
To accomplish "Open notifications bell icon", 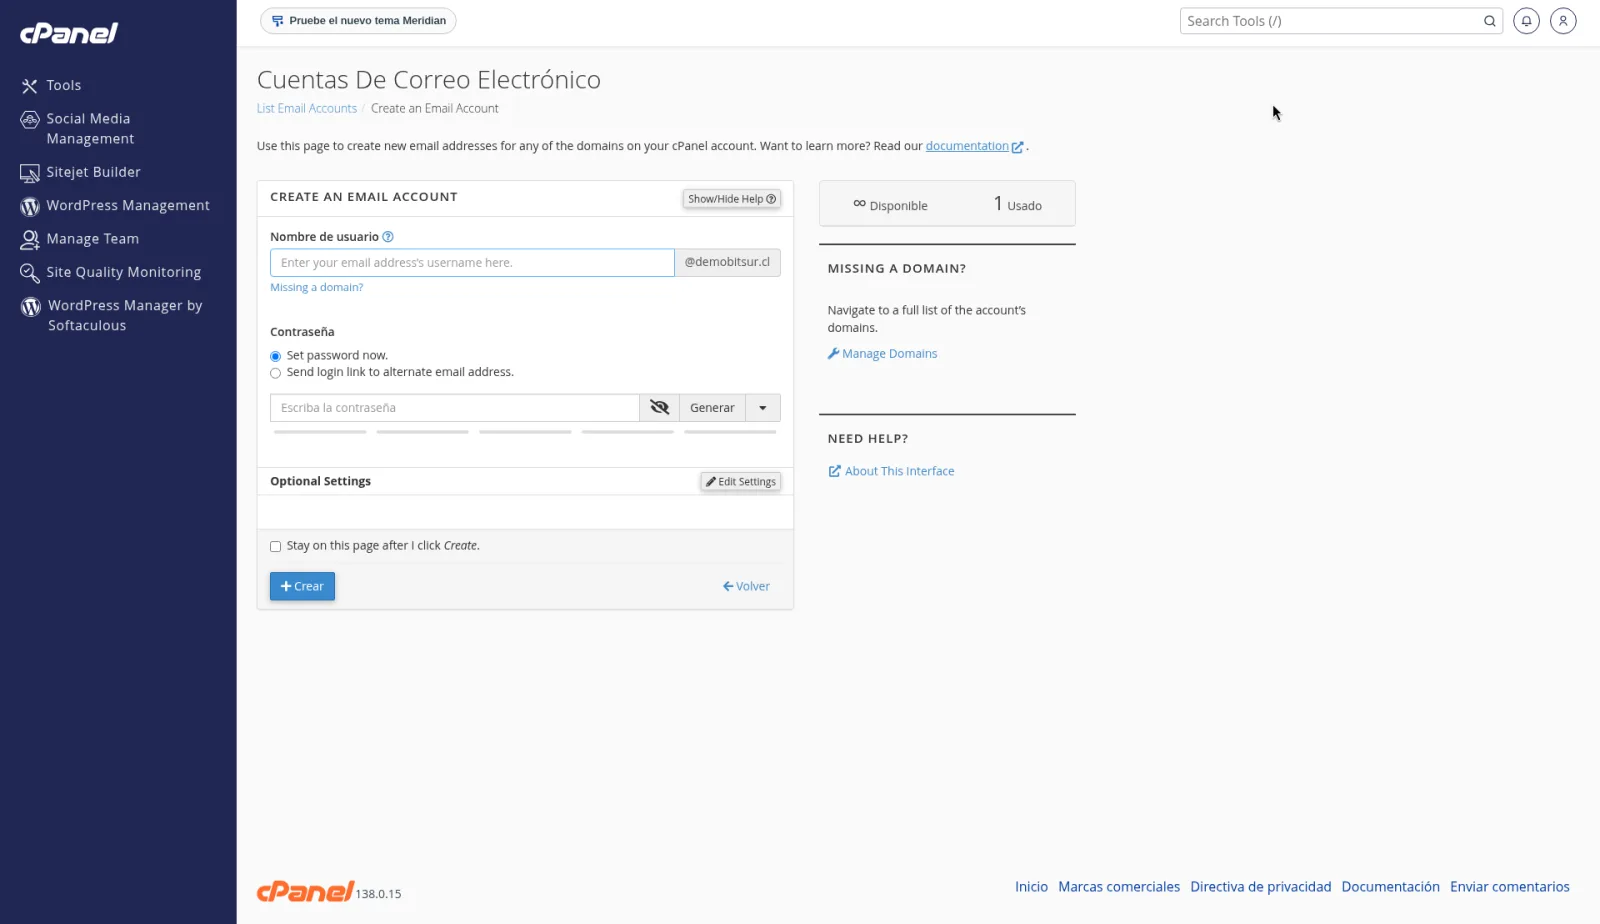I will pyautogui.click(x=1526, y=21).
